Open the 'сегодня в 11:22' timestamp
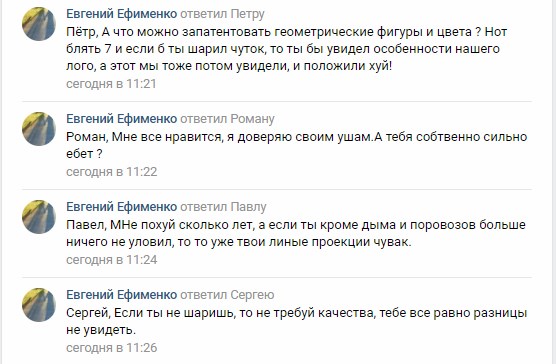The image size is (556, 364). pyautogui.click(x=112, y=172)
